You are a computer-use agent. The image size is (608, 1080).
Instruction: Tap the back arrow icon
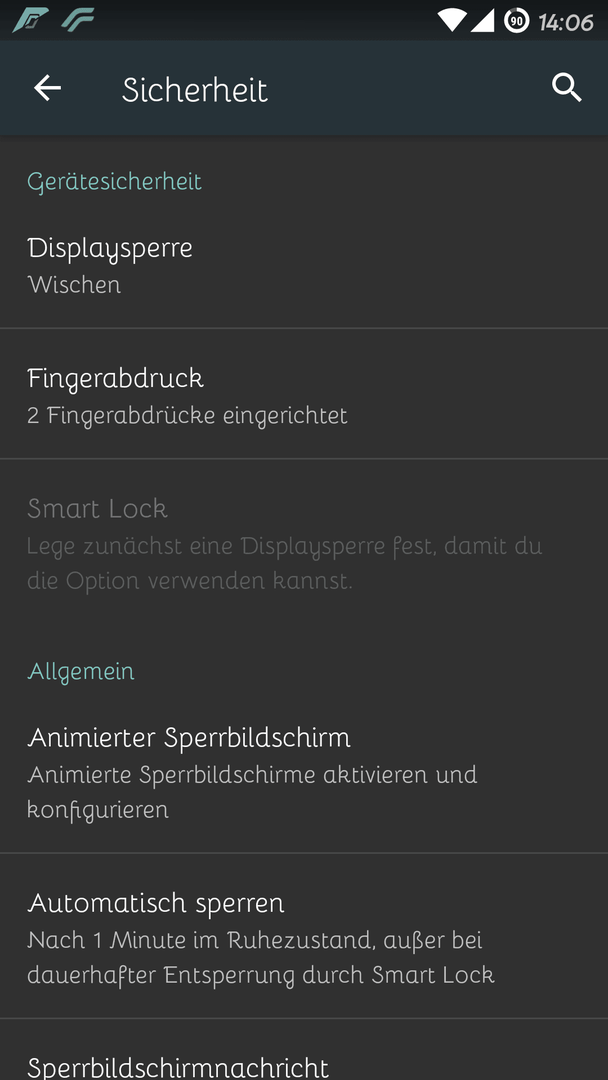tap(48, 88)
